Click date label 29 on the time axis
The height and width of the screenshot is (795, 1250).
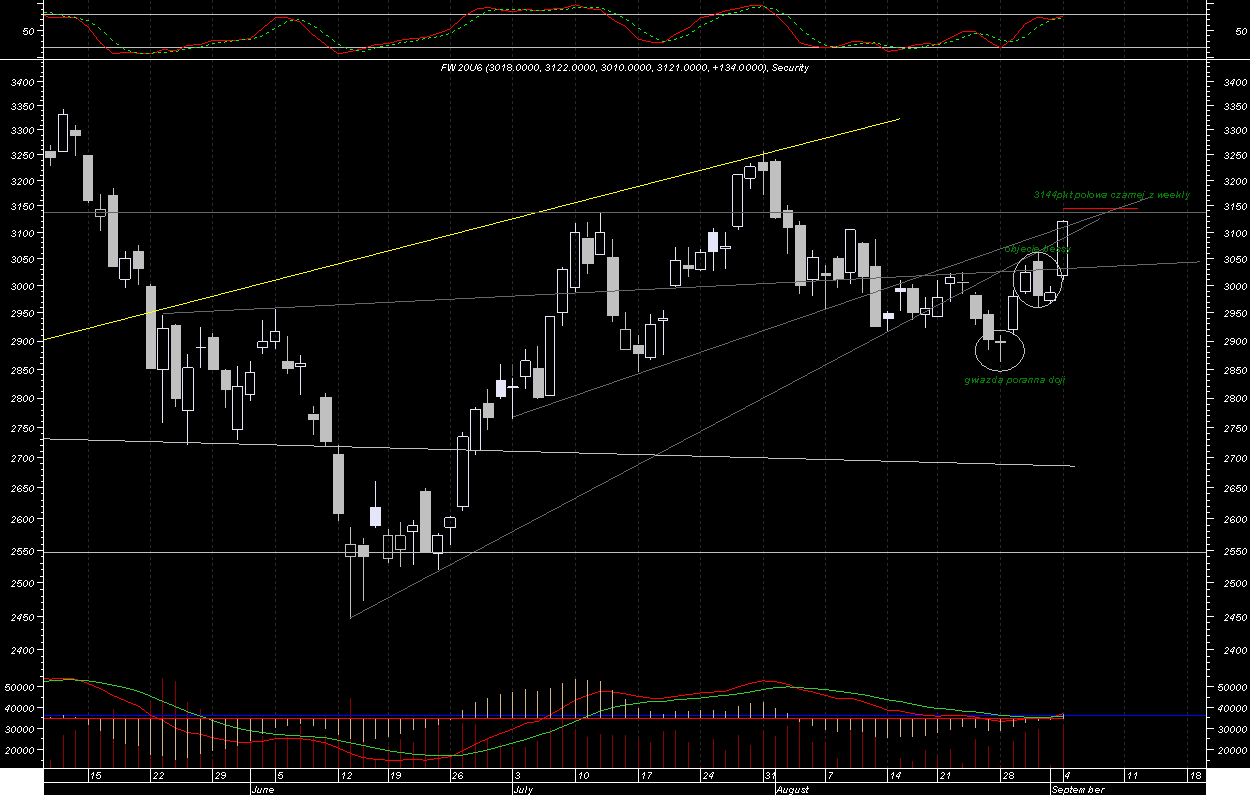(x=220, y=775)
